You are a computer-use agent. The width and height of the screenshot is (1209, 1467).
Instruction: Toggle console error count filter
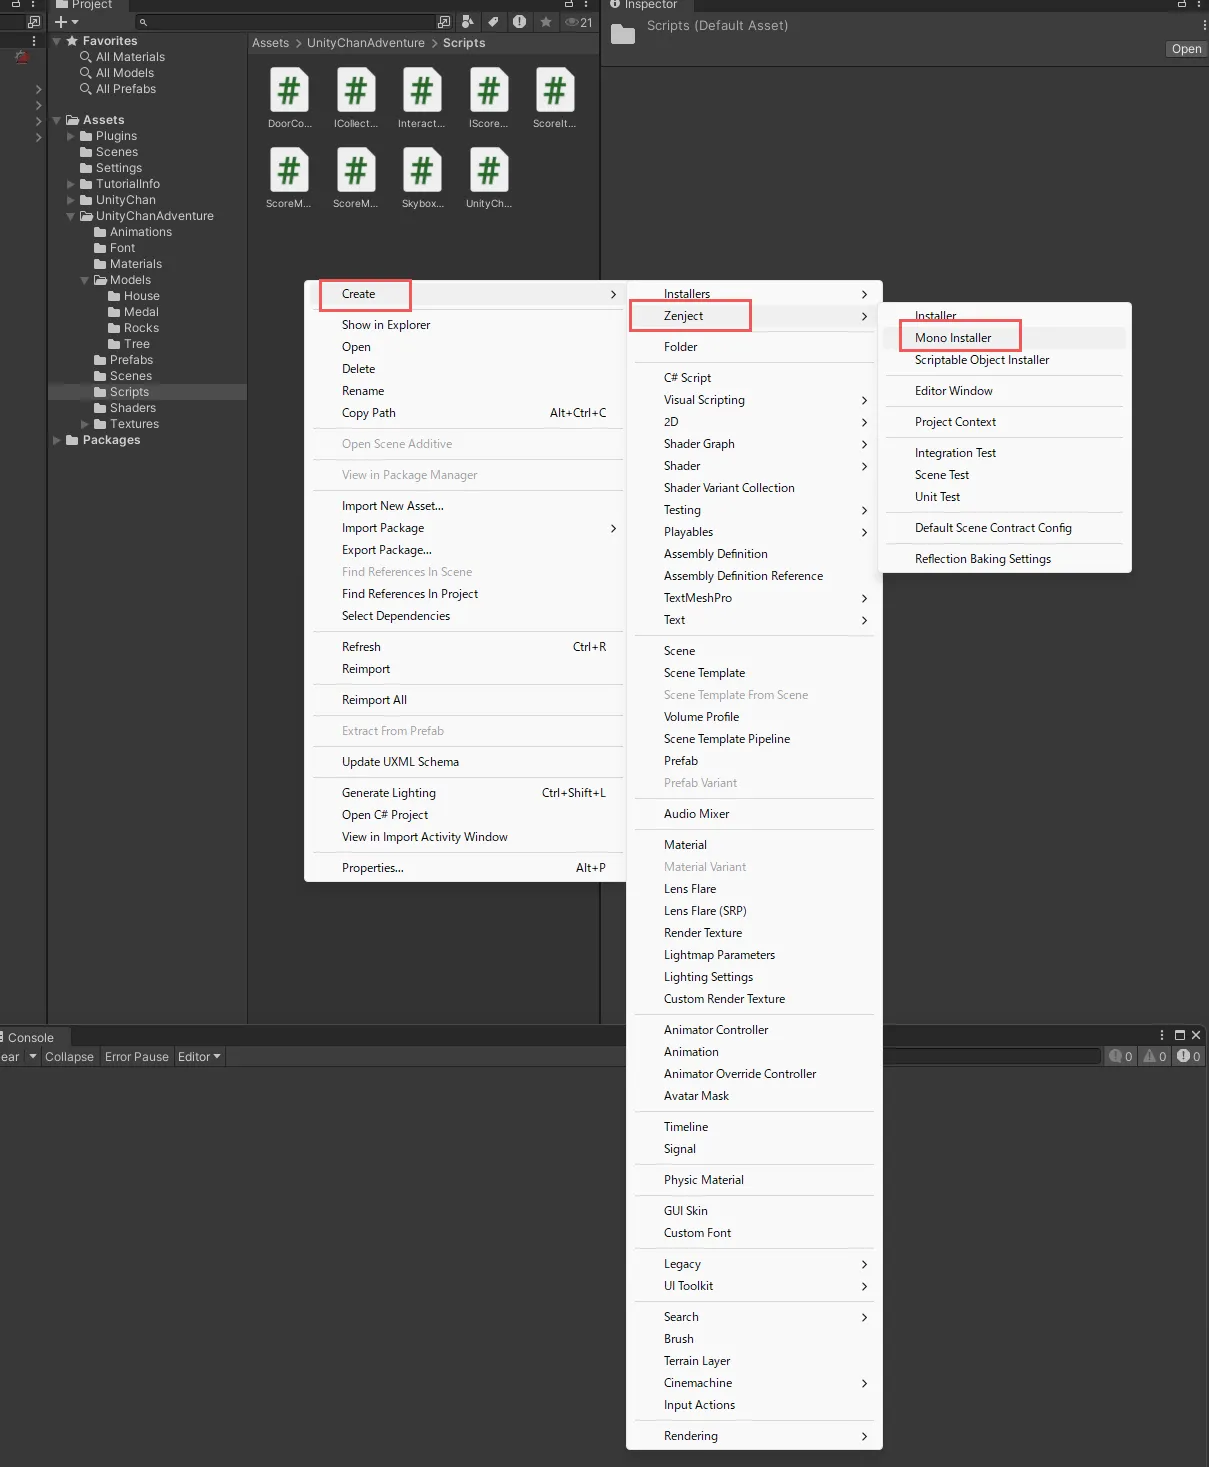(x=1188, y=1057)
